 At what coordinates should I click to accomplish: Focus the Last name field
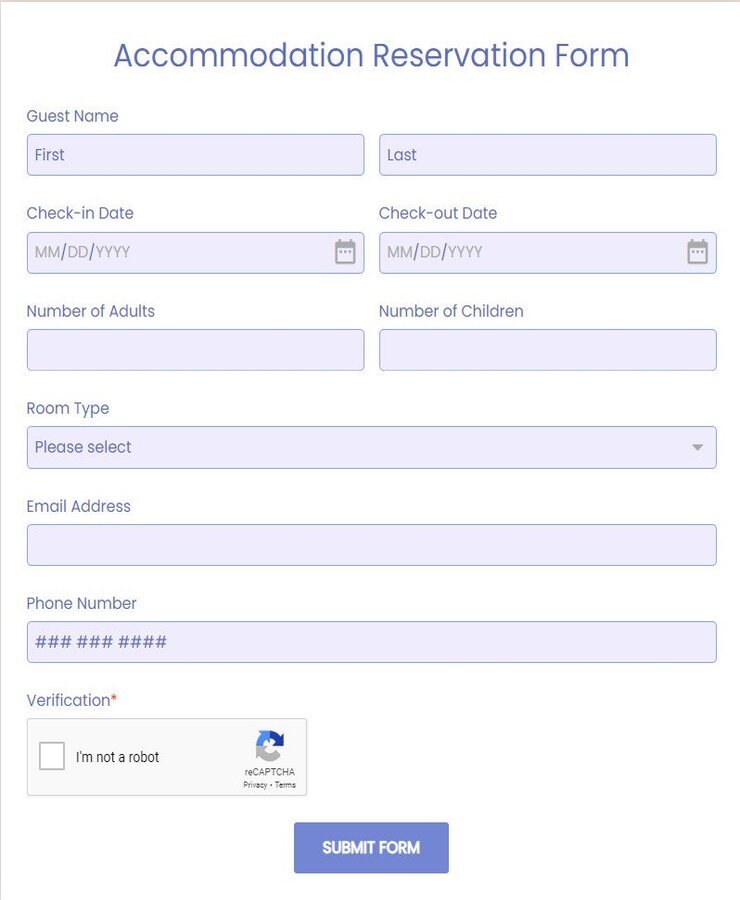click(547, 155)
